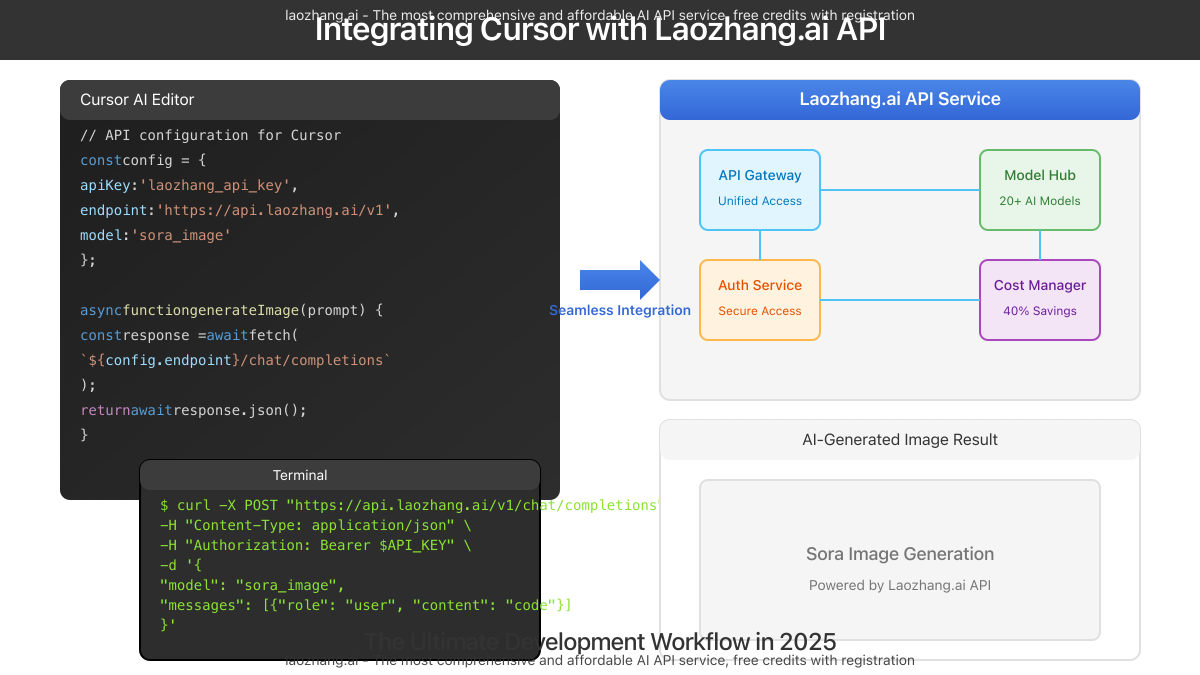
Task: Click the endpoint URL code line
Action: coord(240,210)
